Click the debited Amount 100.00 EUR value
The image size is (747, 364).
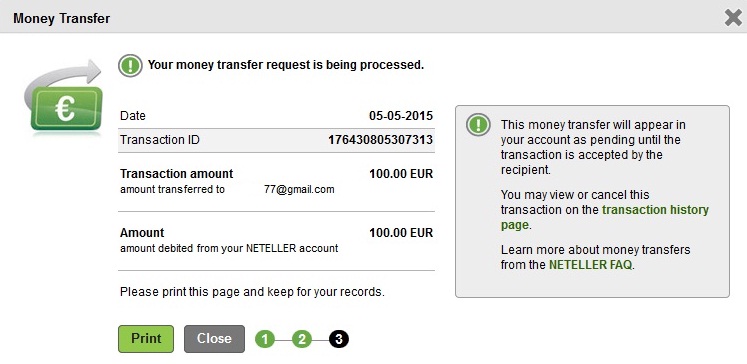(x=401, y=233)
